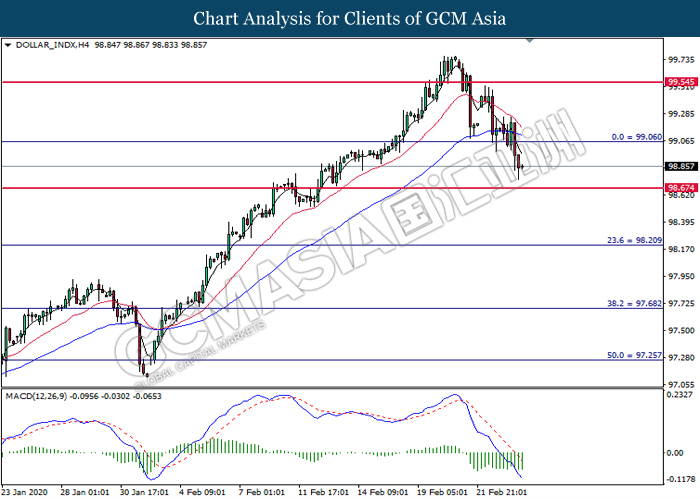This screenshot has width=700, height=500.
Task: Click the 30 Jan 17:01 time label
Action: point(145,492)
